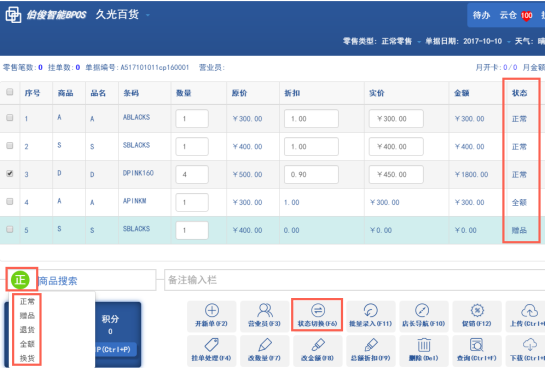This screenshot has height=369, width=545.
Task: Click the 备注输入栏 remarks input field
Action: click(x=355, y=280)
